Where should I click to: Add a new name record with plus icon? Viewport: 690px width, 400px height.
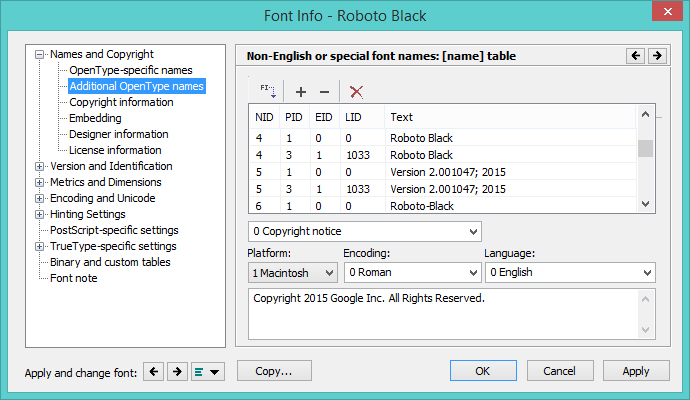click(301, 91)
